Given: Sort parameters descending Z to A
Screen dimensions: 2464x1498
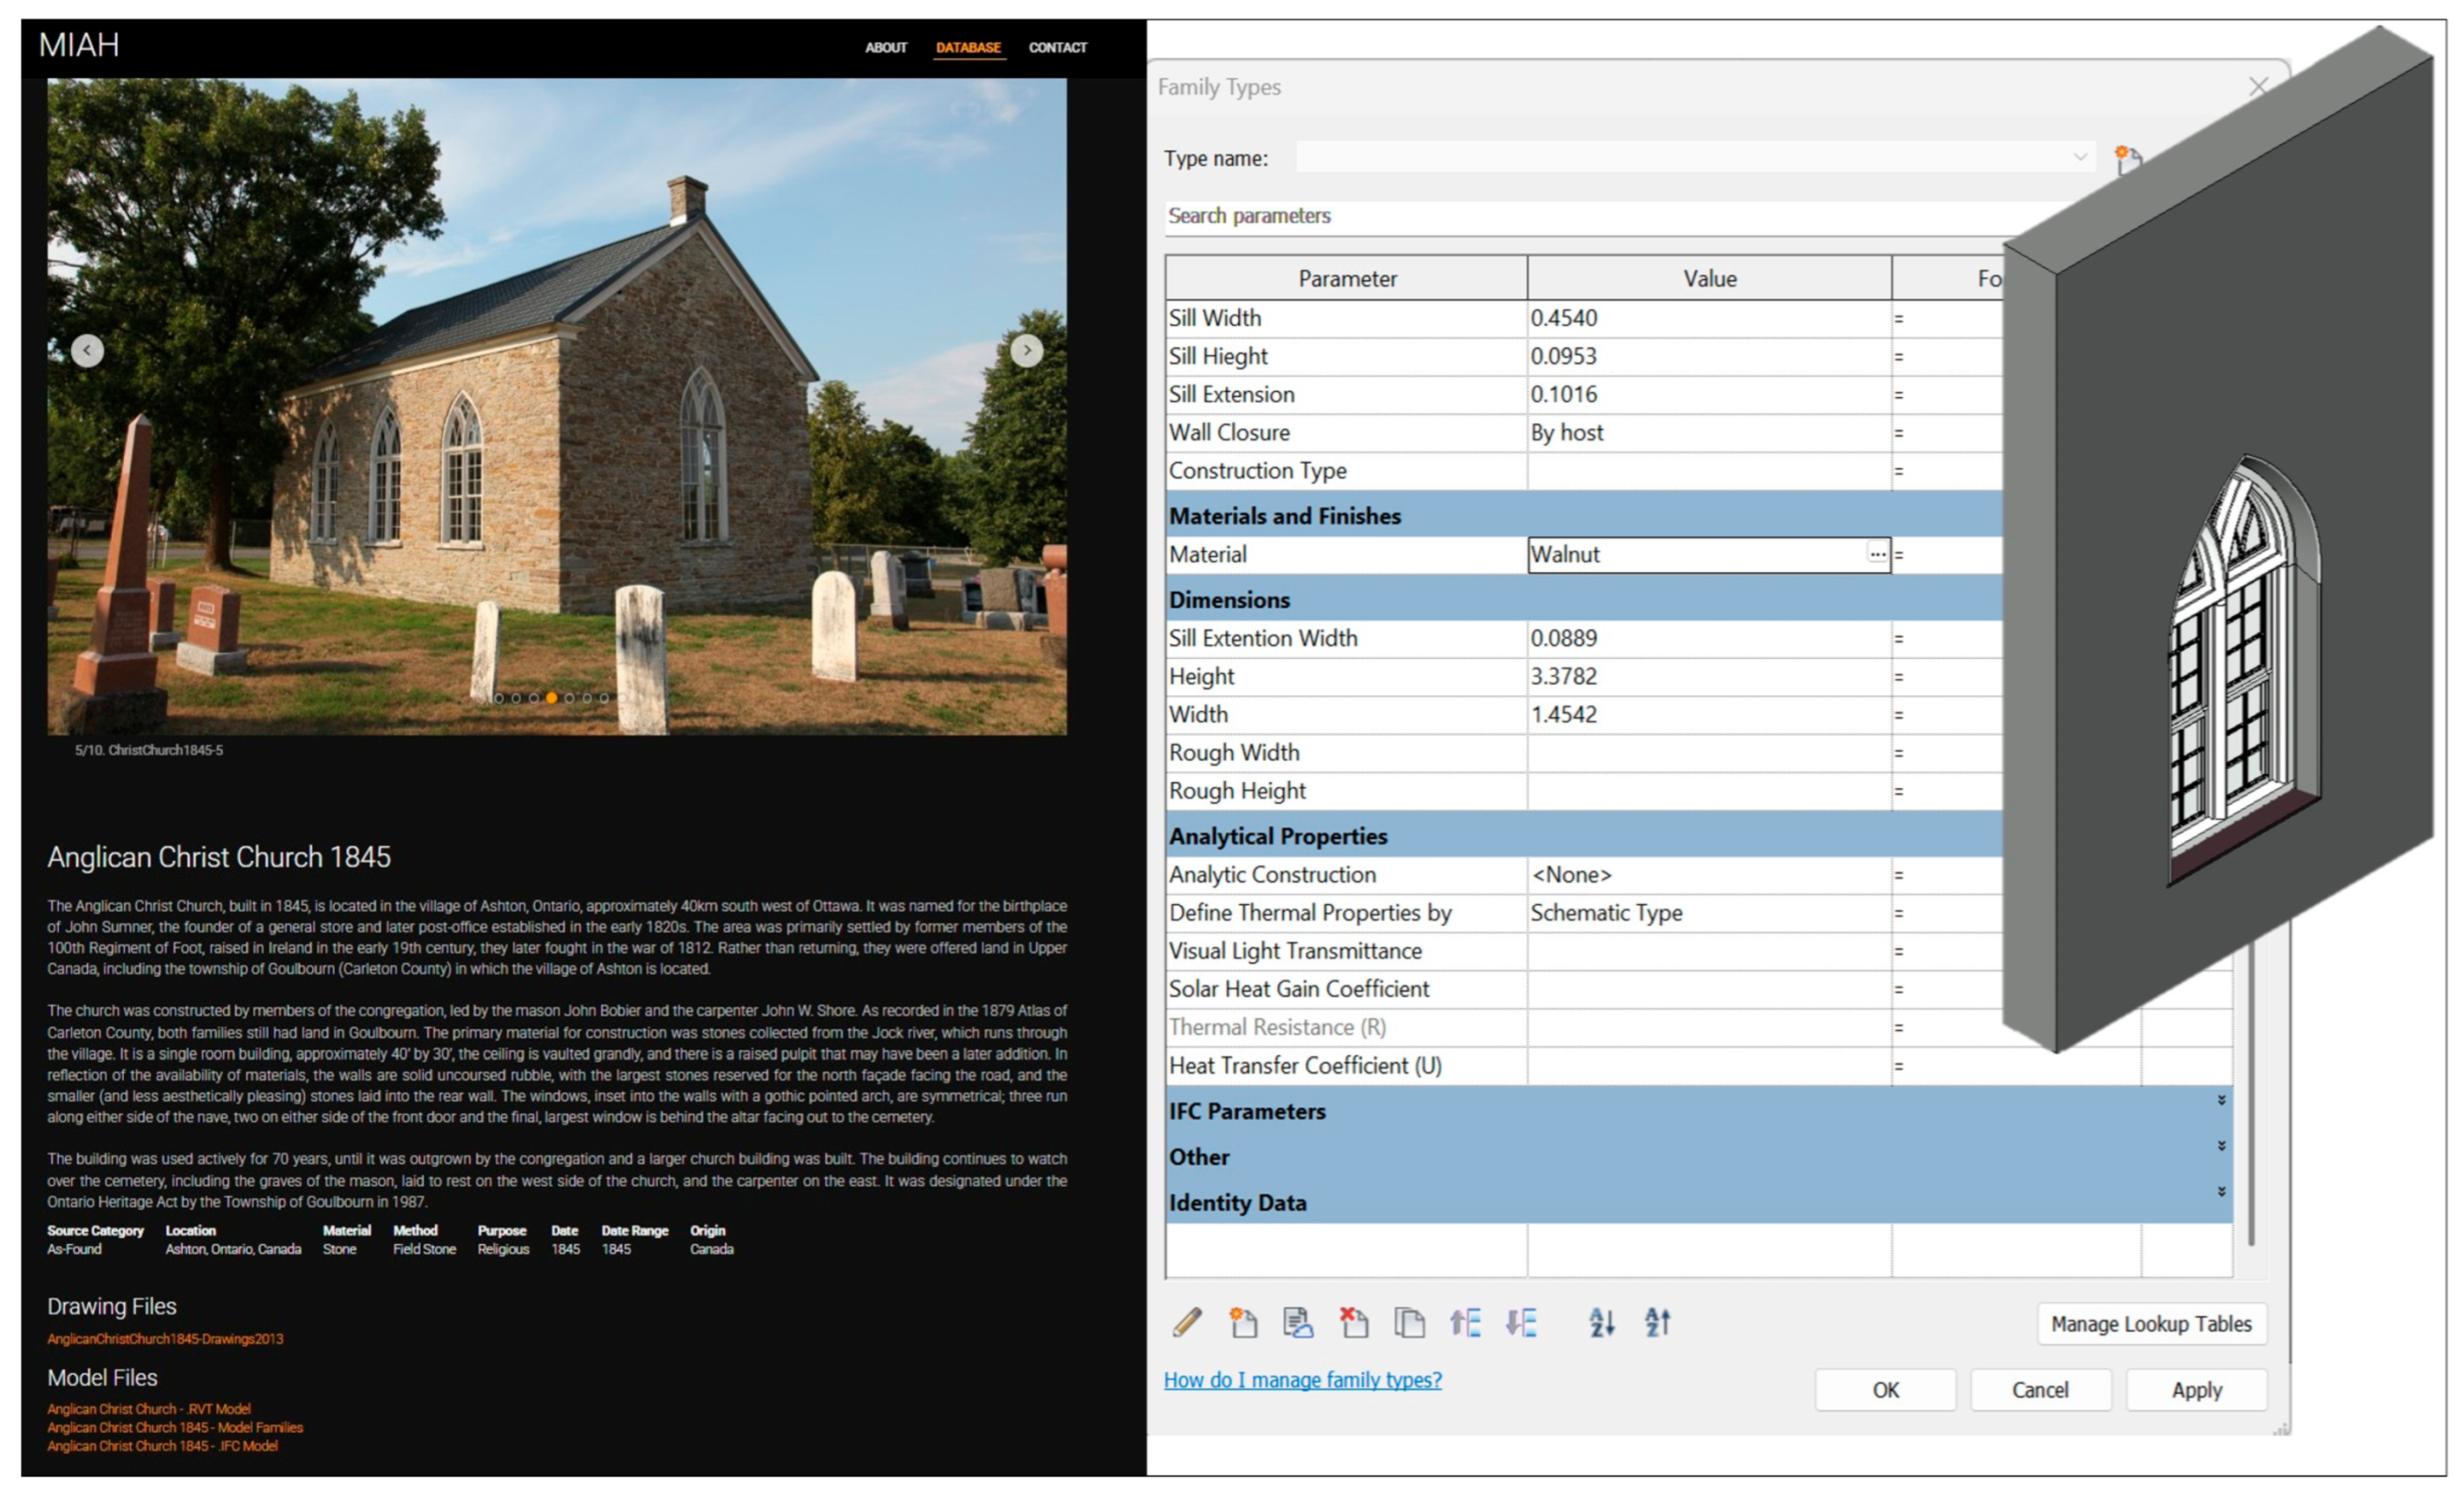Looking at the screenshot, I should [x=1658, y=1322].
